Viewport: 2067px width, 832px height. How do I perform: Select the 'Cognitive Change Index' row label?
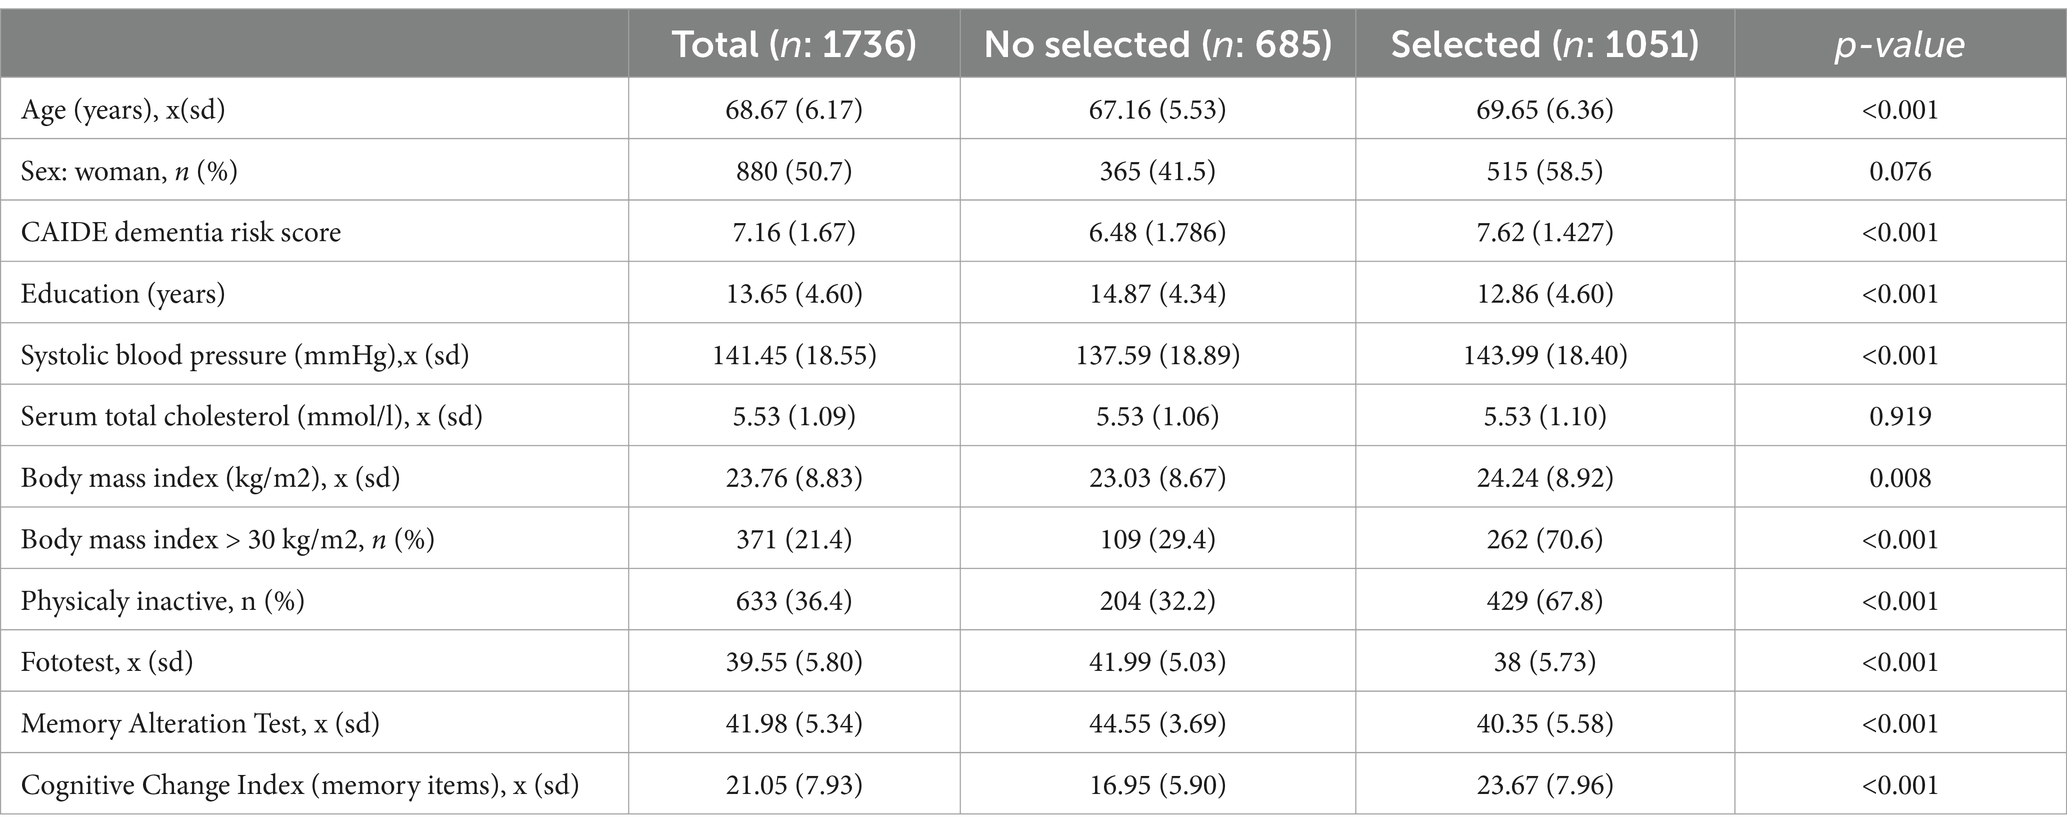(x=300, y=785)
